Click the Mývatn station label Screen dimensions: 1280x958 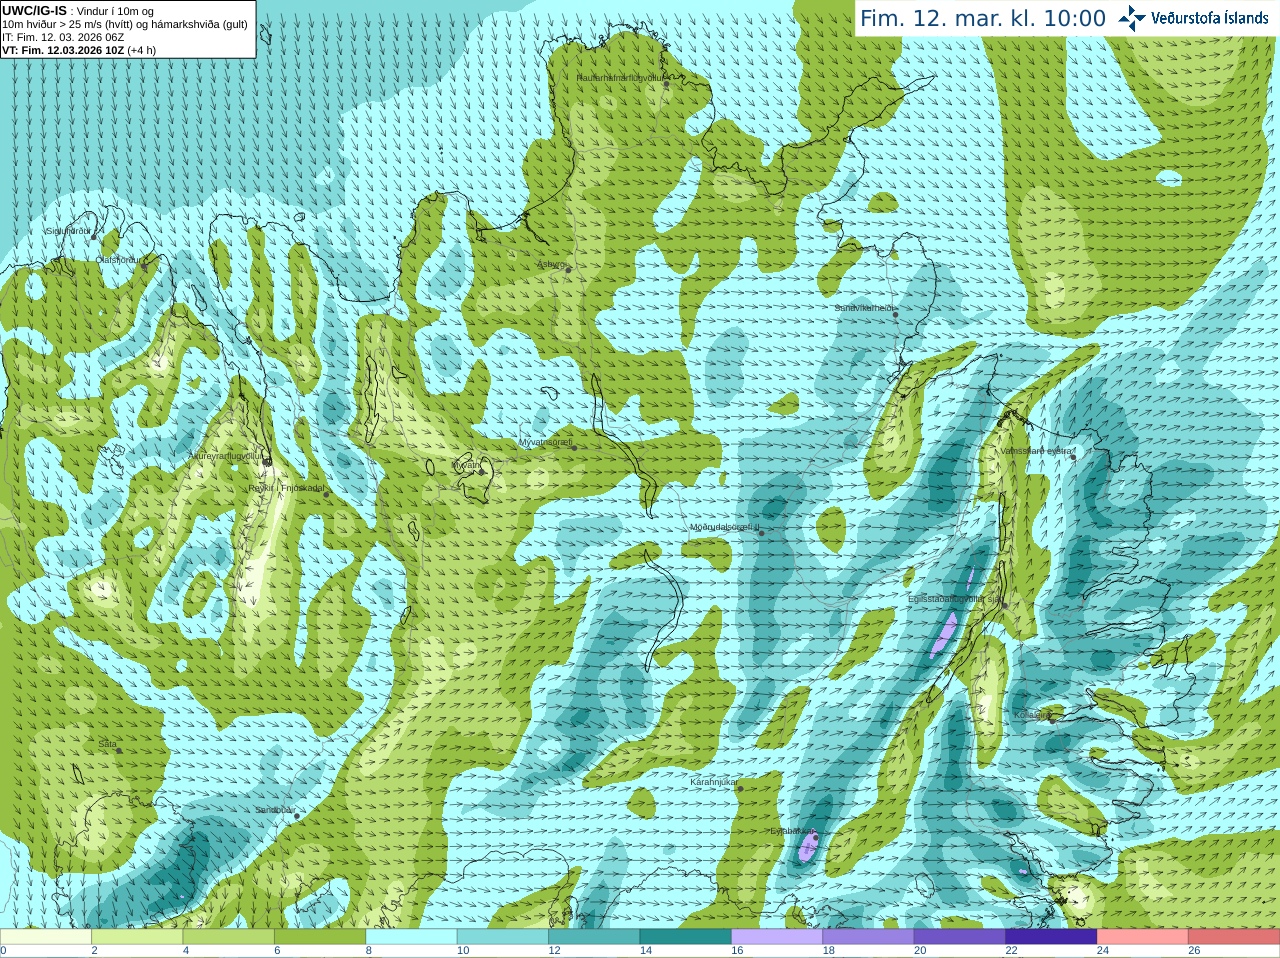pos(466,465)
